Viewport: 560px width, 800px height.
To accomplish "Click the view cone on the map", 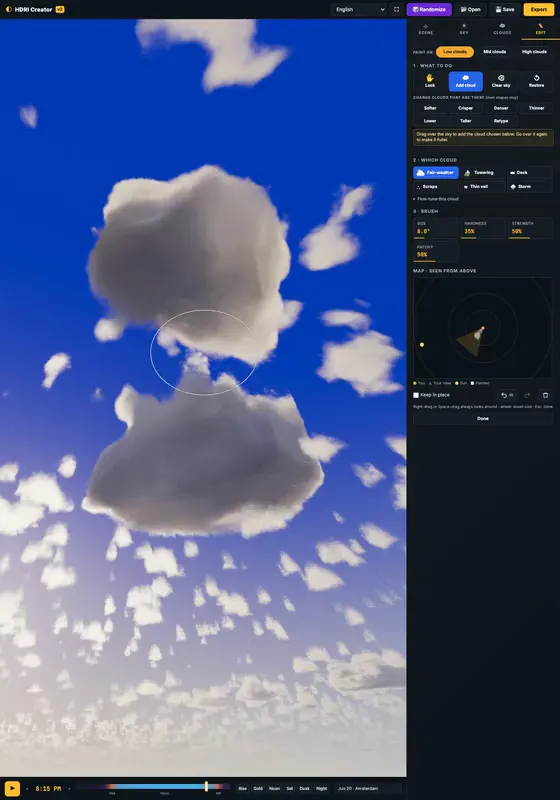I will pos(470,344).
